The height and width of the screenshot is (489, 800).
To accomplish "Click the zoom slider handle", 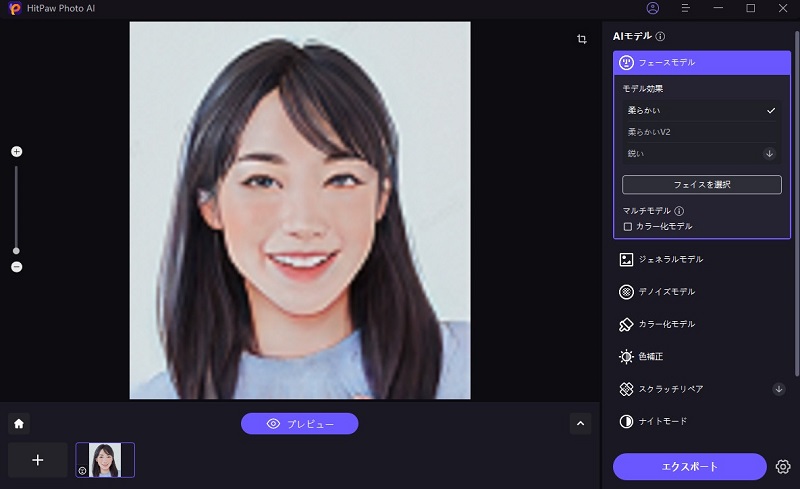I will (16, 251).
